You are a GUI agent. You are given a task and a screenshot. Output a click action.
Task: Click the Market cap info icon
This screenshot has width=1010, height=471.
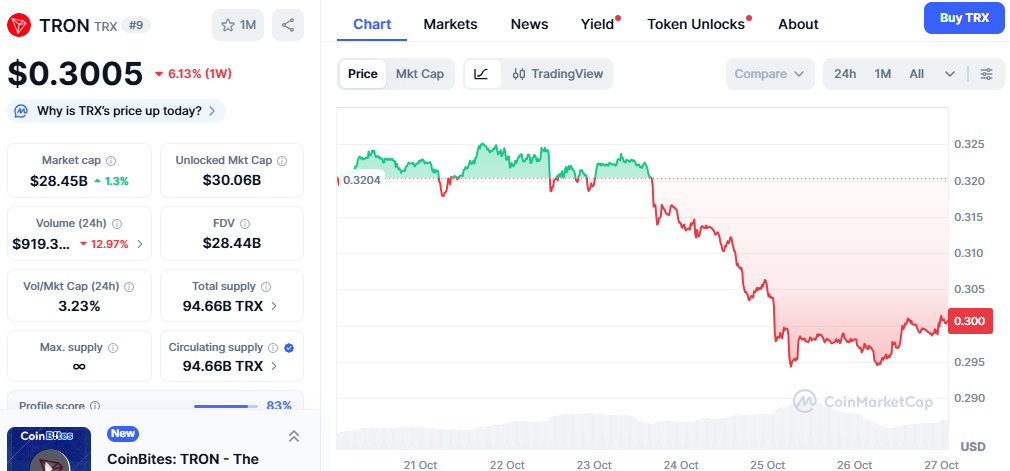111,160
